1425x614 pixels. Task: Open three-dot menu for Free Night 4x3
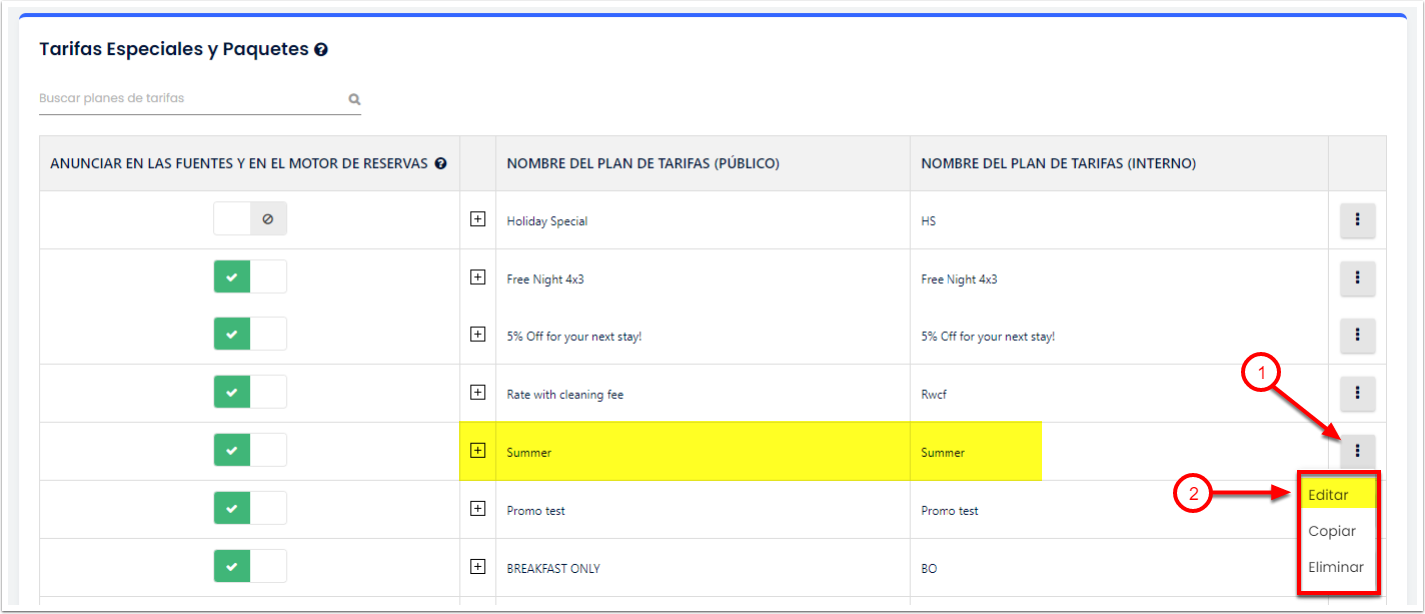point(1357,278)
